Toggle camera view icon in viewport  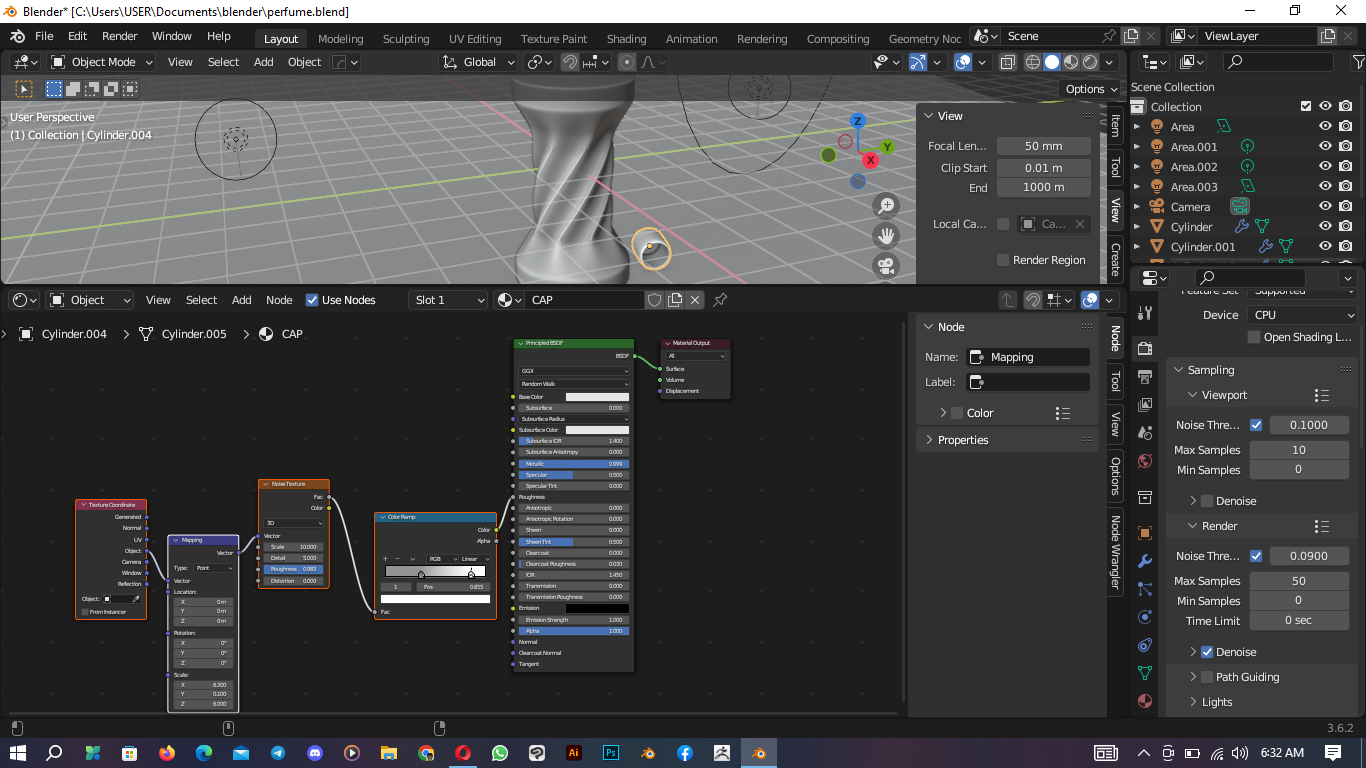[886, 266]
